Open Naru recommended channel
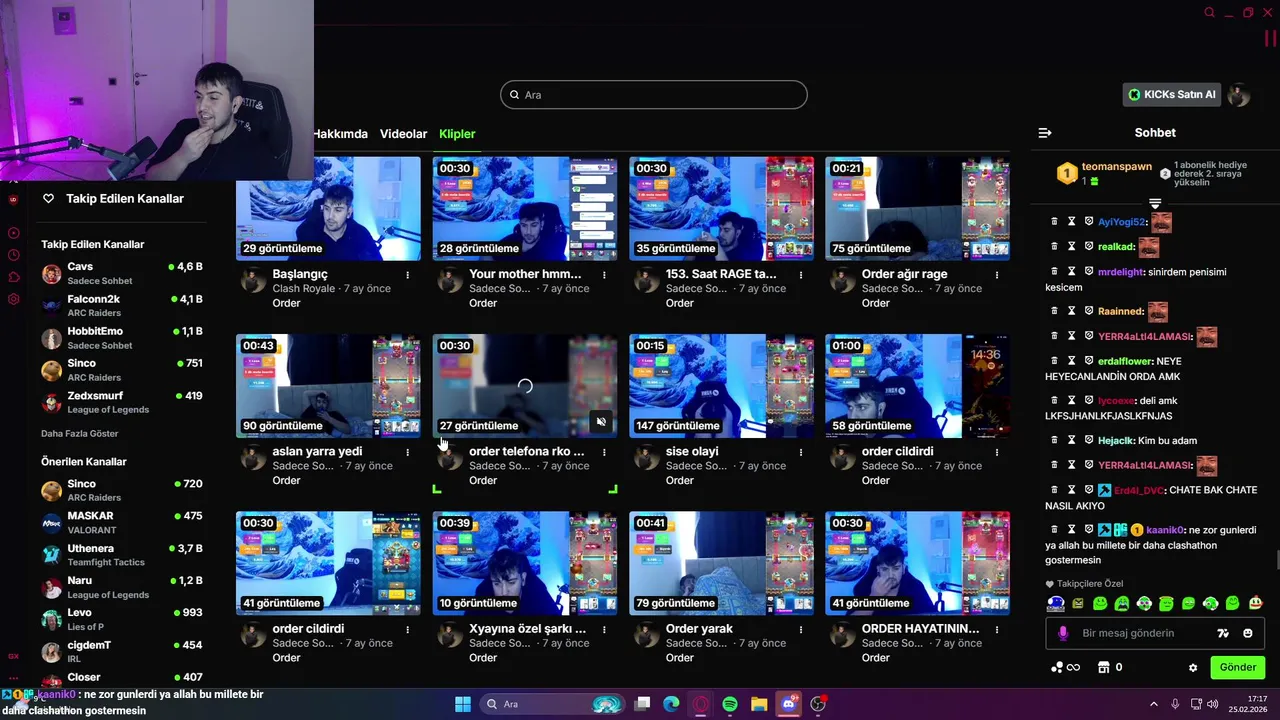 (x=122, y=587)
